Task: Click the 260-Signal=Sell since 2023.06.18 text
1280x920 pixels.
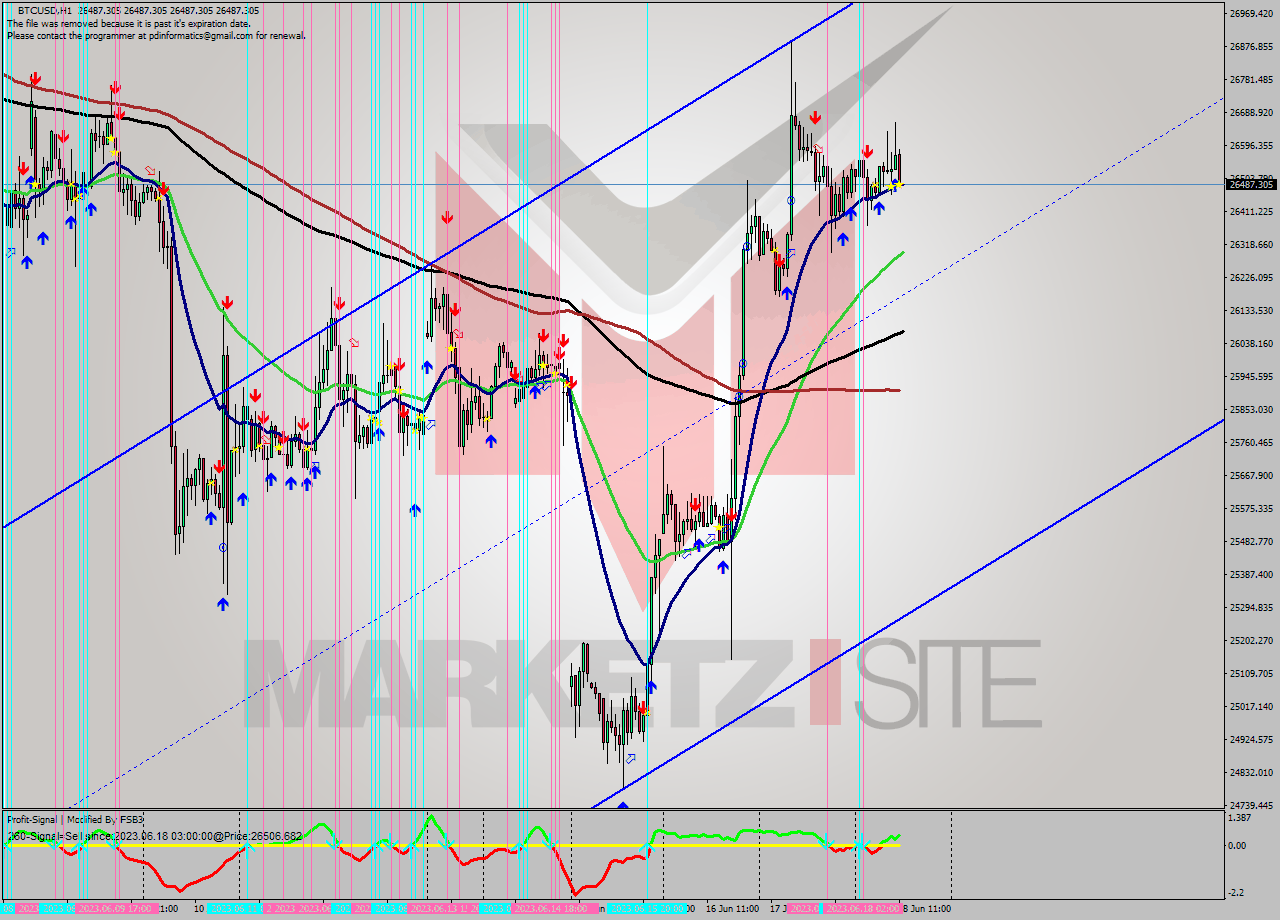Action: tap(154, 835)
